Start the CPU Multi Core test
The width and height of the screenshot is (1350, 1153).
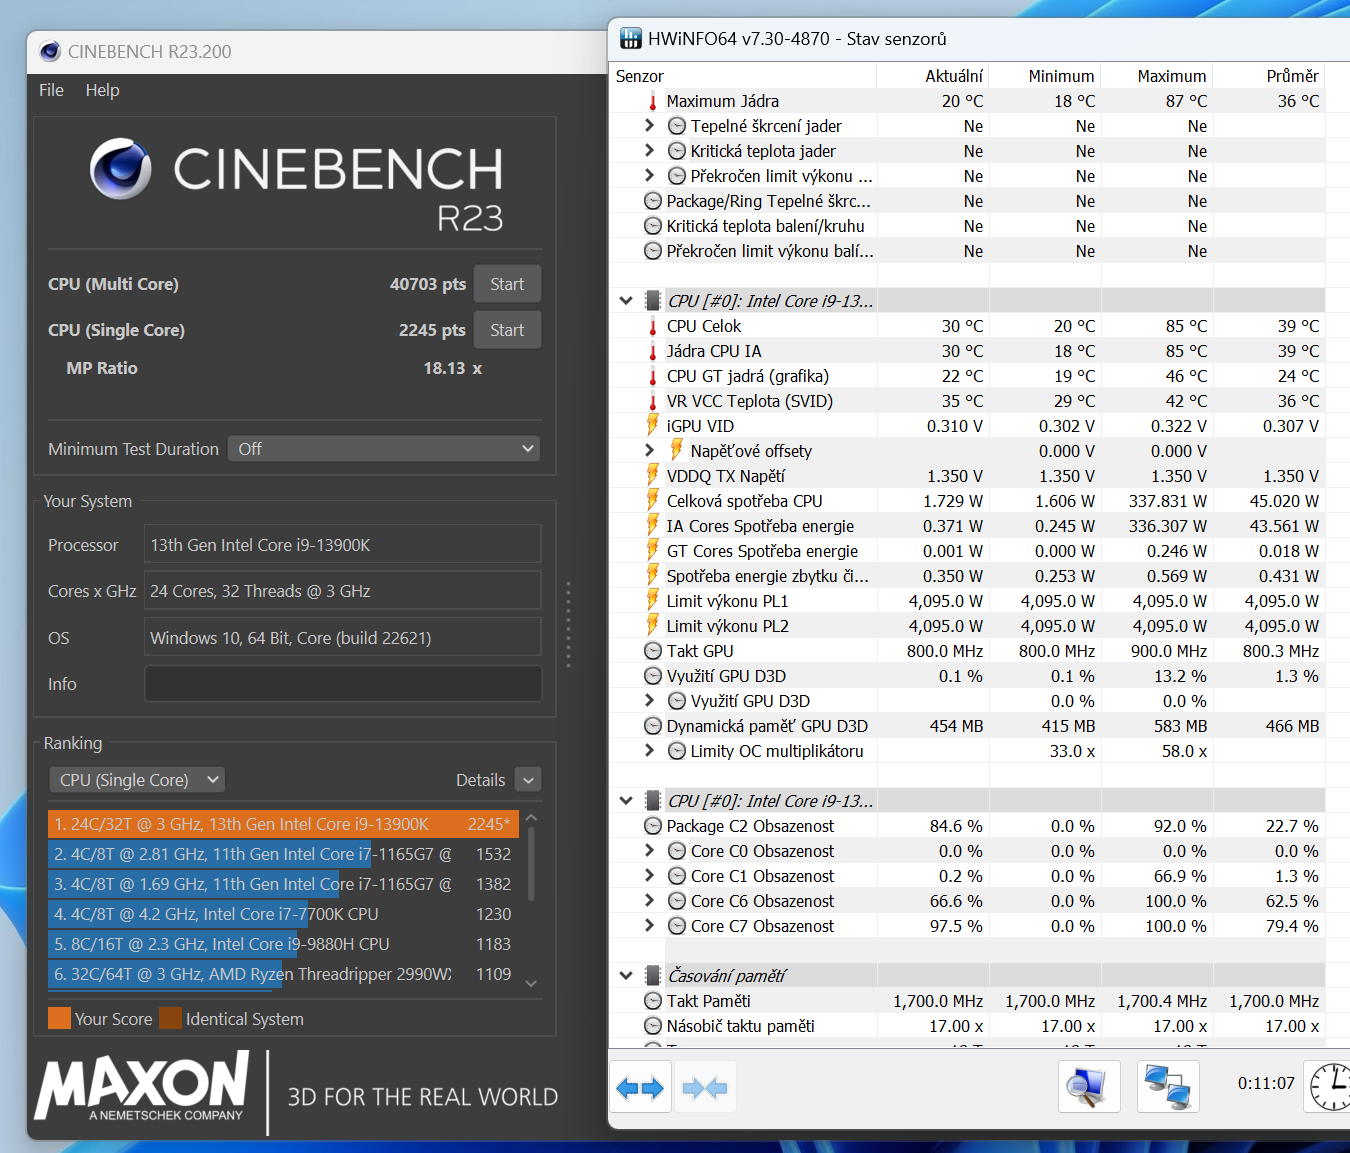point(507,284)
